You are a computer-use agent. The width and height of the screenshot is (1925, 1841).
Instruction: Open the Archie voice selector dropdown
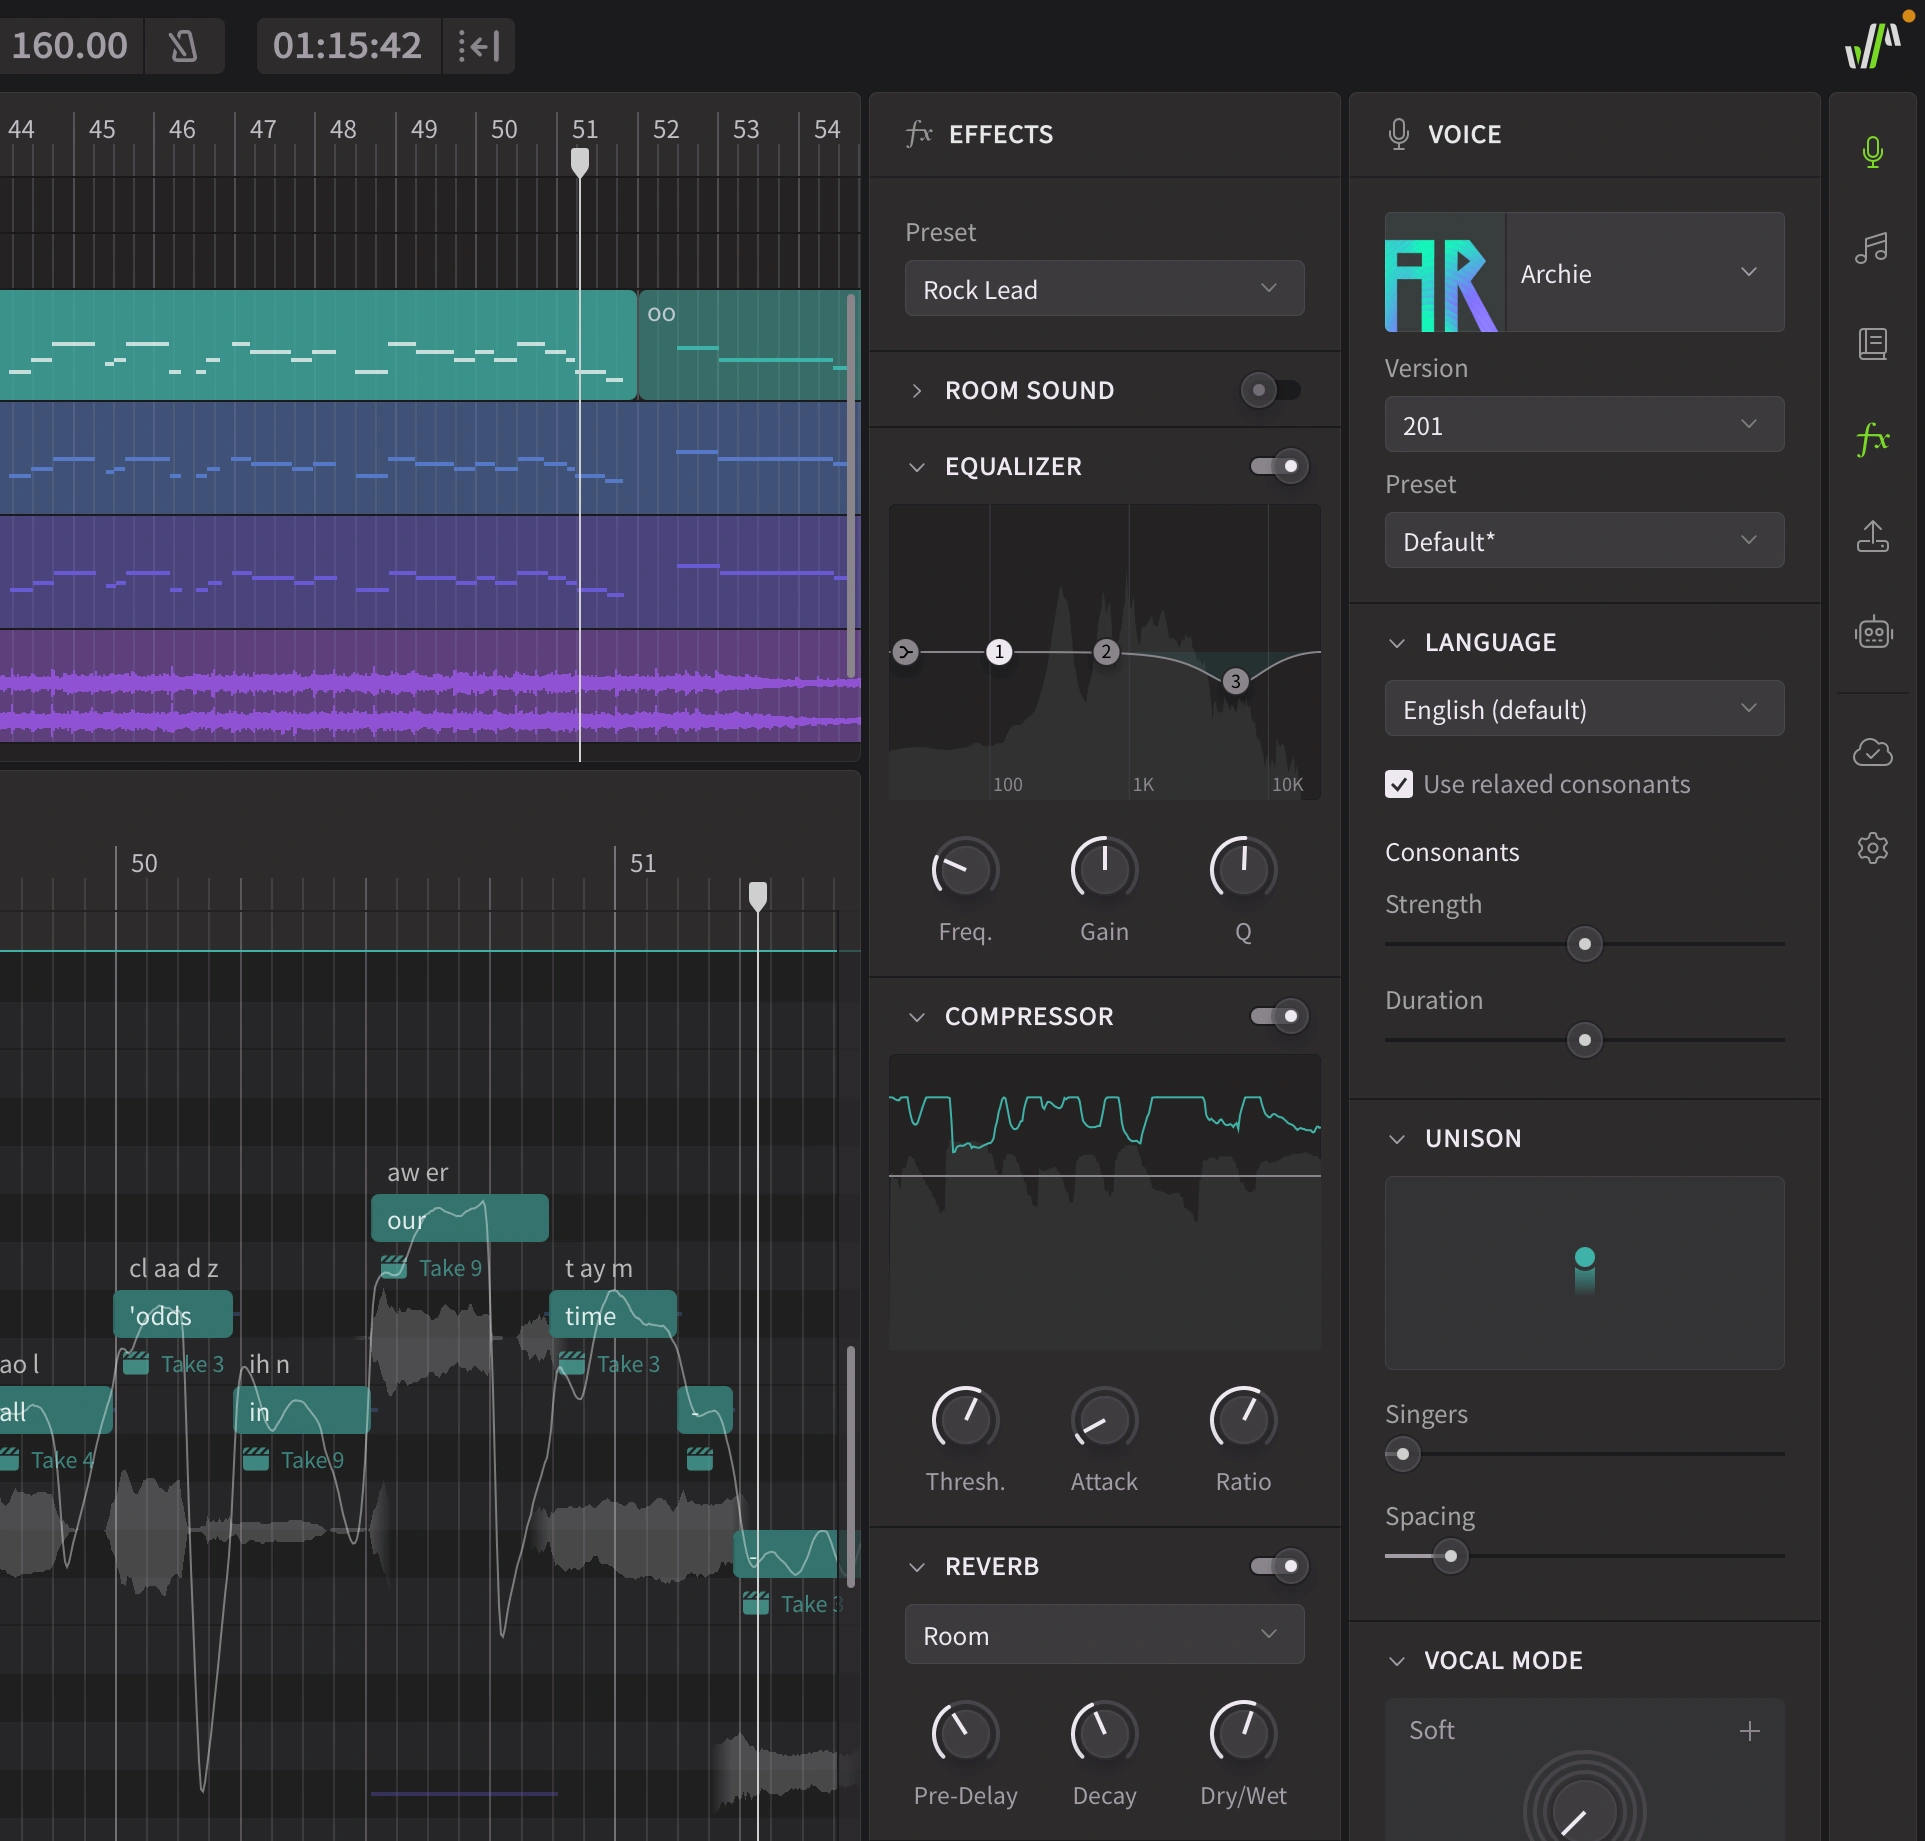click(1644, 272)
